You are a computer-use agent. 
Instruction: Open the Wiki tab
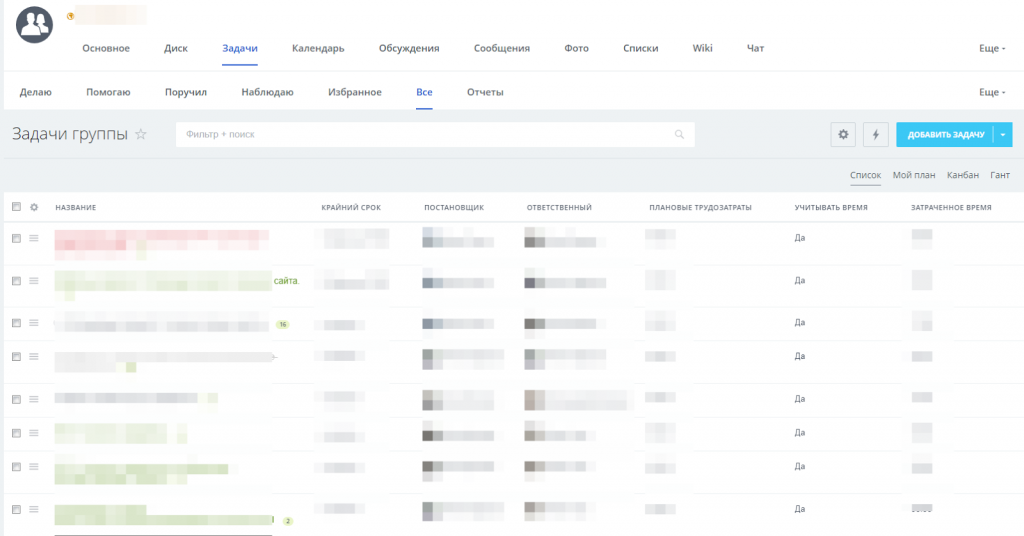[x=702, y=48]
